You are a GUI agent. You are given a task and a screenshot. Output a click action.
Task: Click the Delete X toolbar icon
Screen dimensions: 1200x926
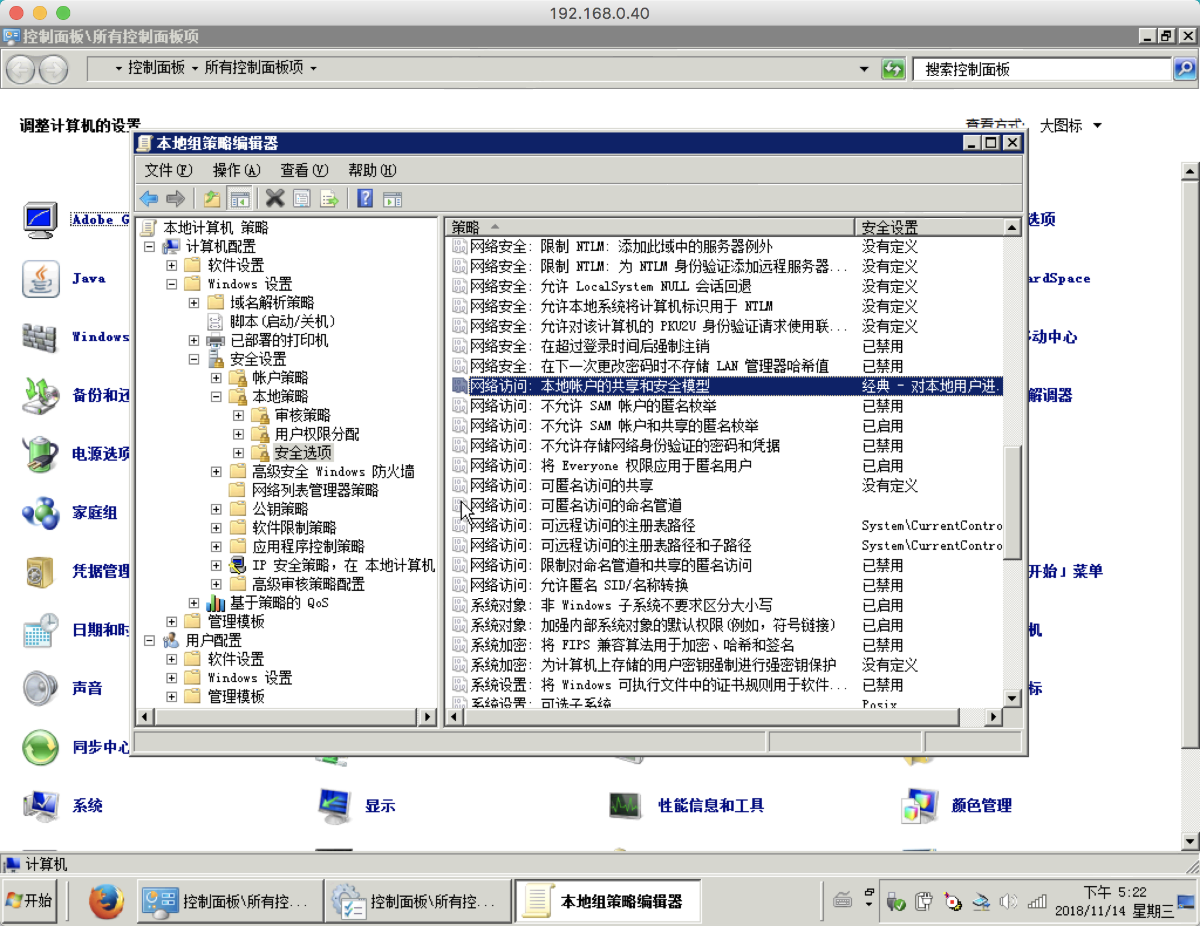(275, 199)
